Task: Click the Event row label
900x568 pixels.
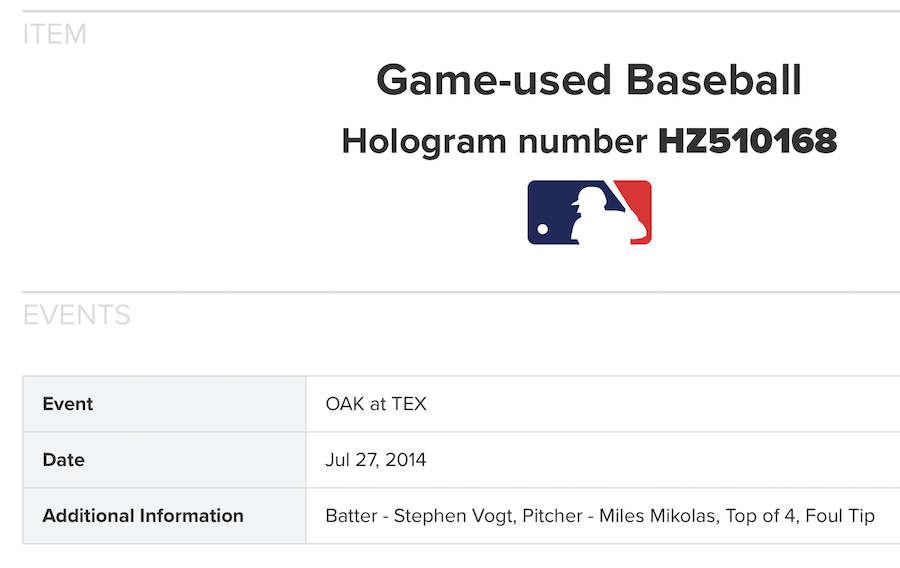Action: pos(68,404)
